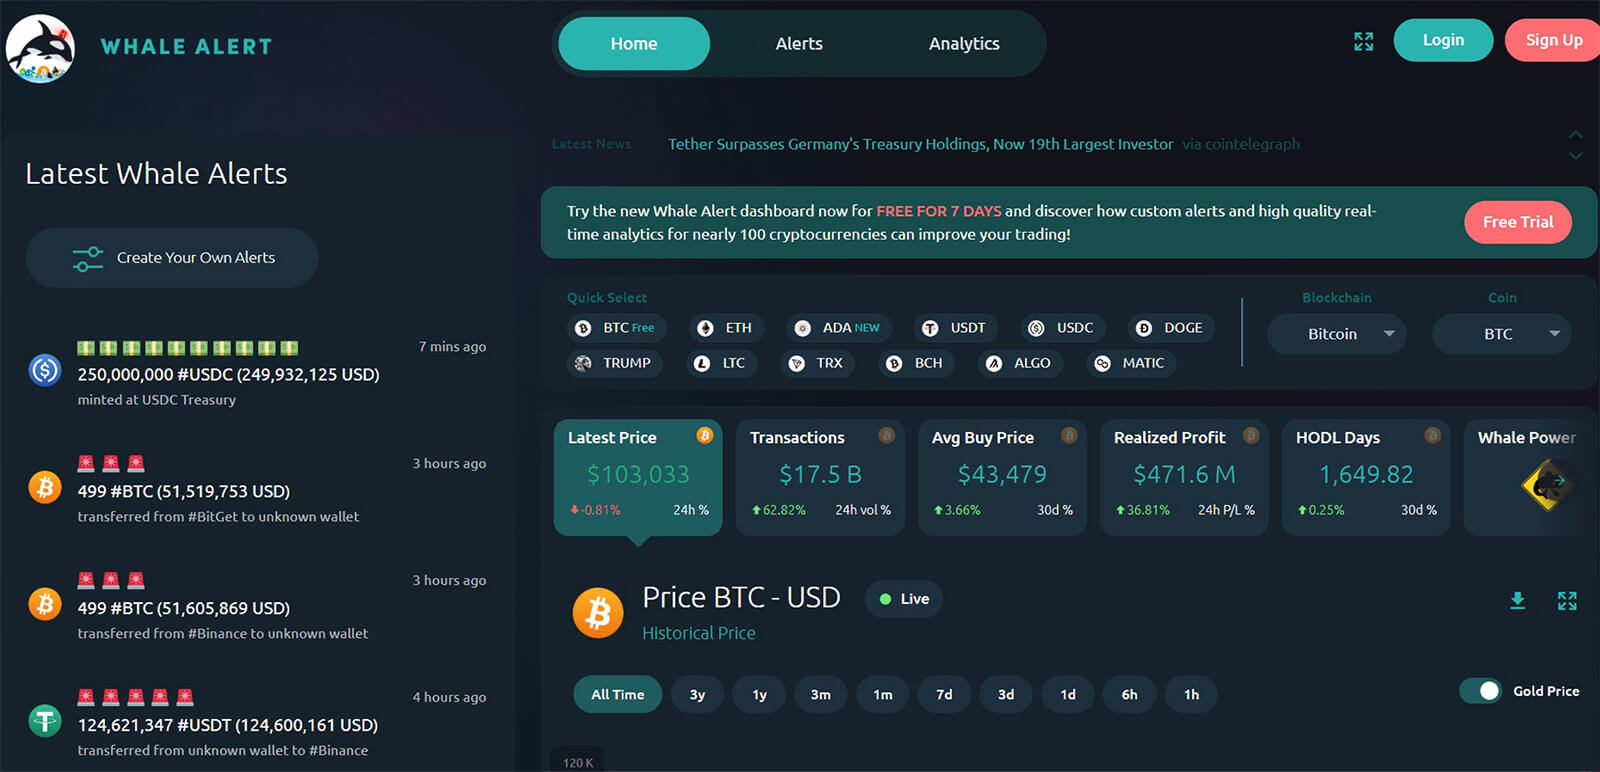The width and height of the screenshot is (1600, 772).
Task: Open the Blockchain Bitcoin dropdown
Action: point(1336,334)
